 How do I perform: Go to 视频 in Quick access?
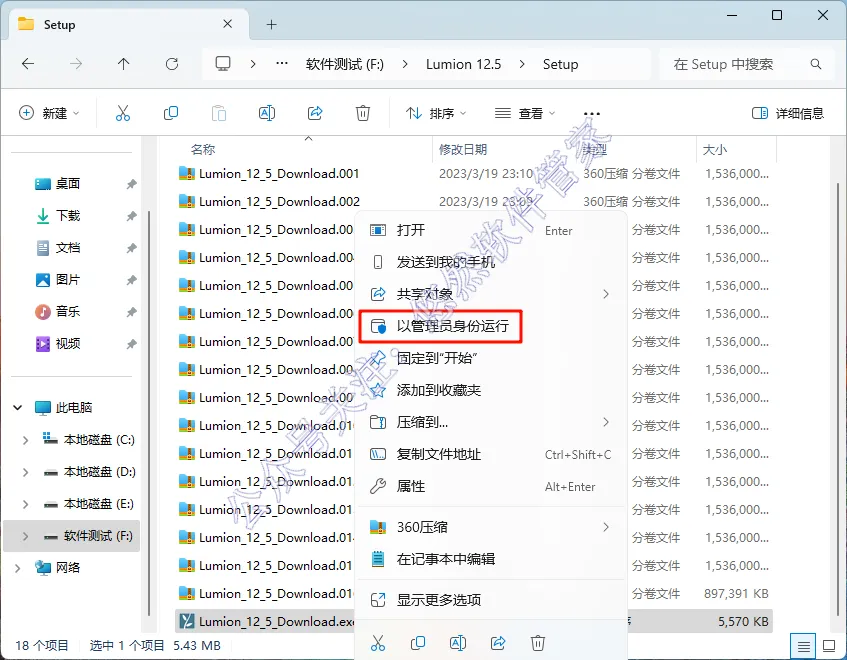pyautogui.click(x=68, y=343)
